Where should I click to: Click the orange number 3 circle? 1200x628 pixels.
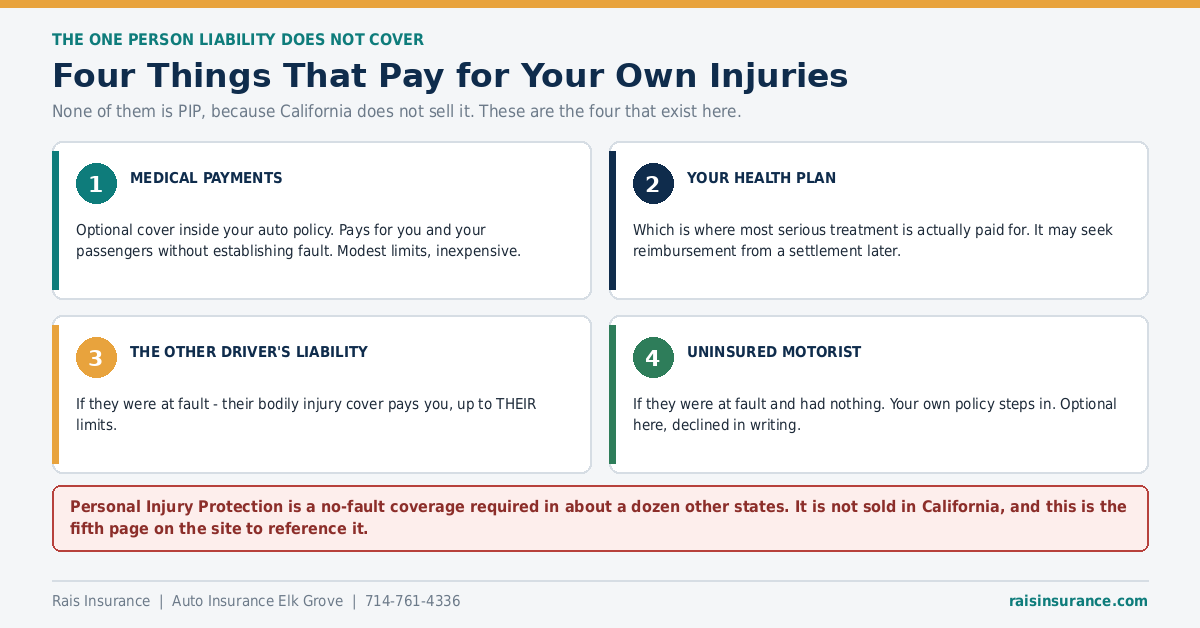pyautogui.click(x=96, y=358)
